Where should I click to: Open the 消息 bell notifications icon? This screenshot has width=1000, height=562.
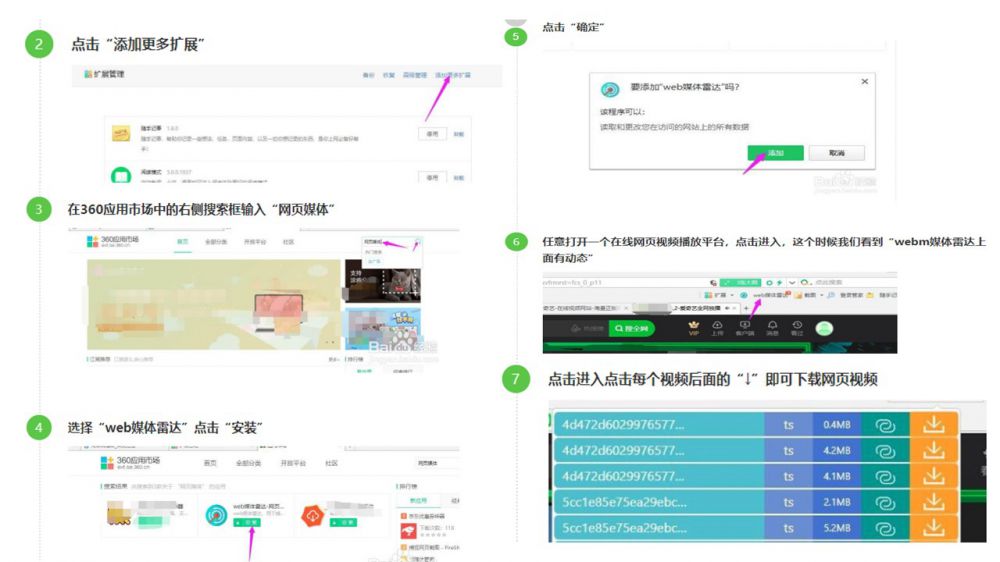(772, 328)
